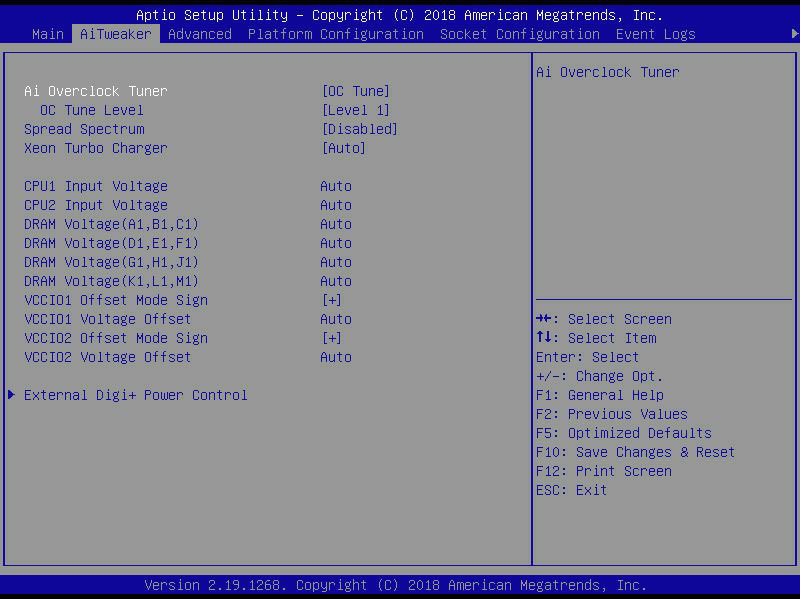Toggle the Spread Spectrum Disabled setting
Screen dimensions: 800x599
[359, 129]
